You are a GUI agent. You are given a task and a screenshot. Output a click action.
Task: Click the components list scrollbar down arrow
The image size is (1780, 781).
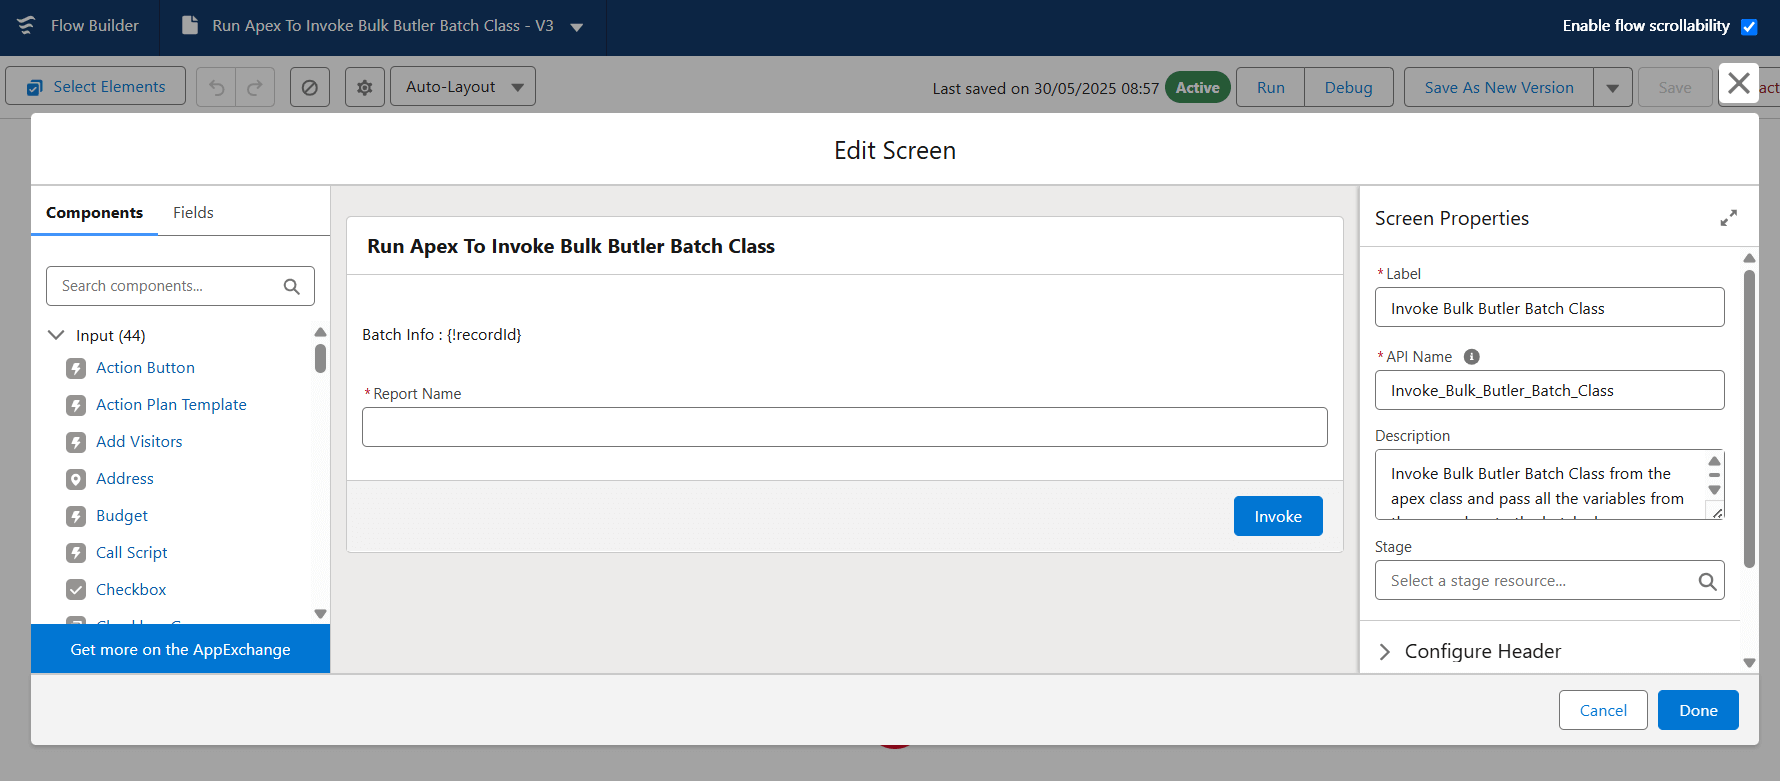pyautogui.click(x=320, y=614)
